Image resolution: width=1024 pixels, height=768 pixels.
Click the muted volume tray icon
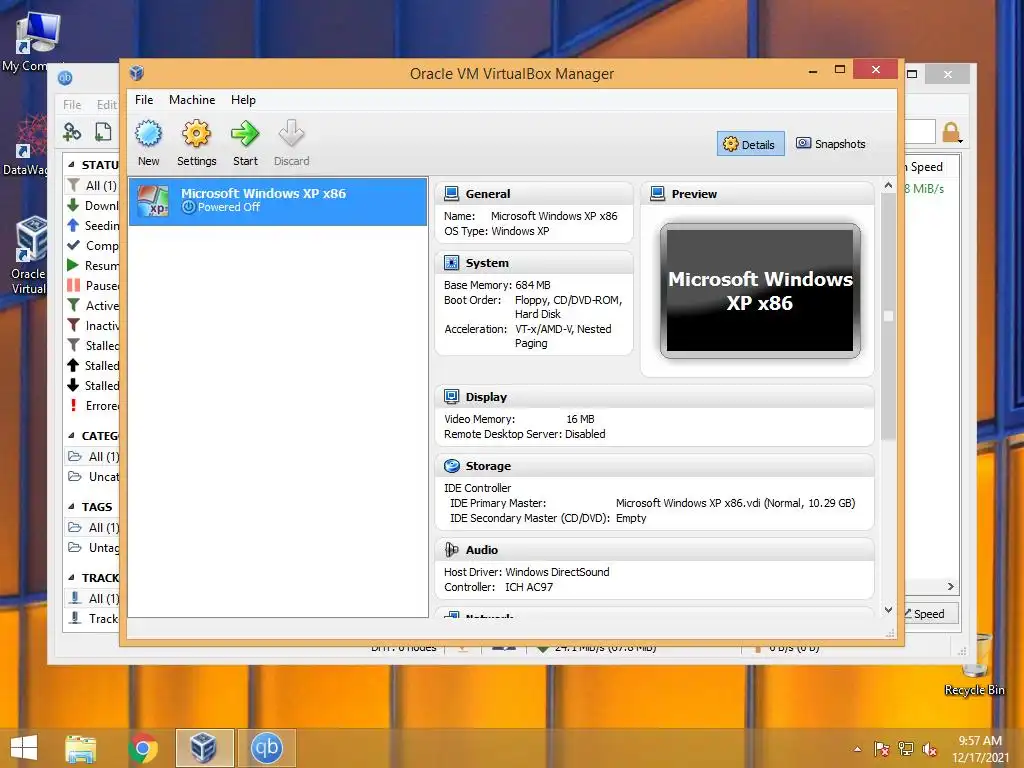click(929, 749)
